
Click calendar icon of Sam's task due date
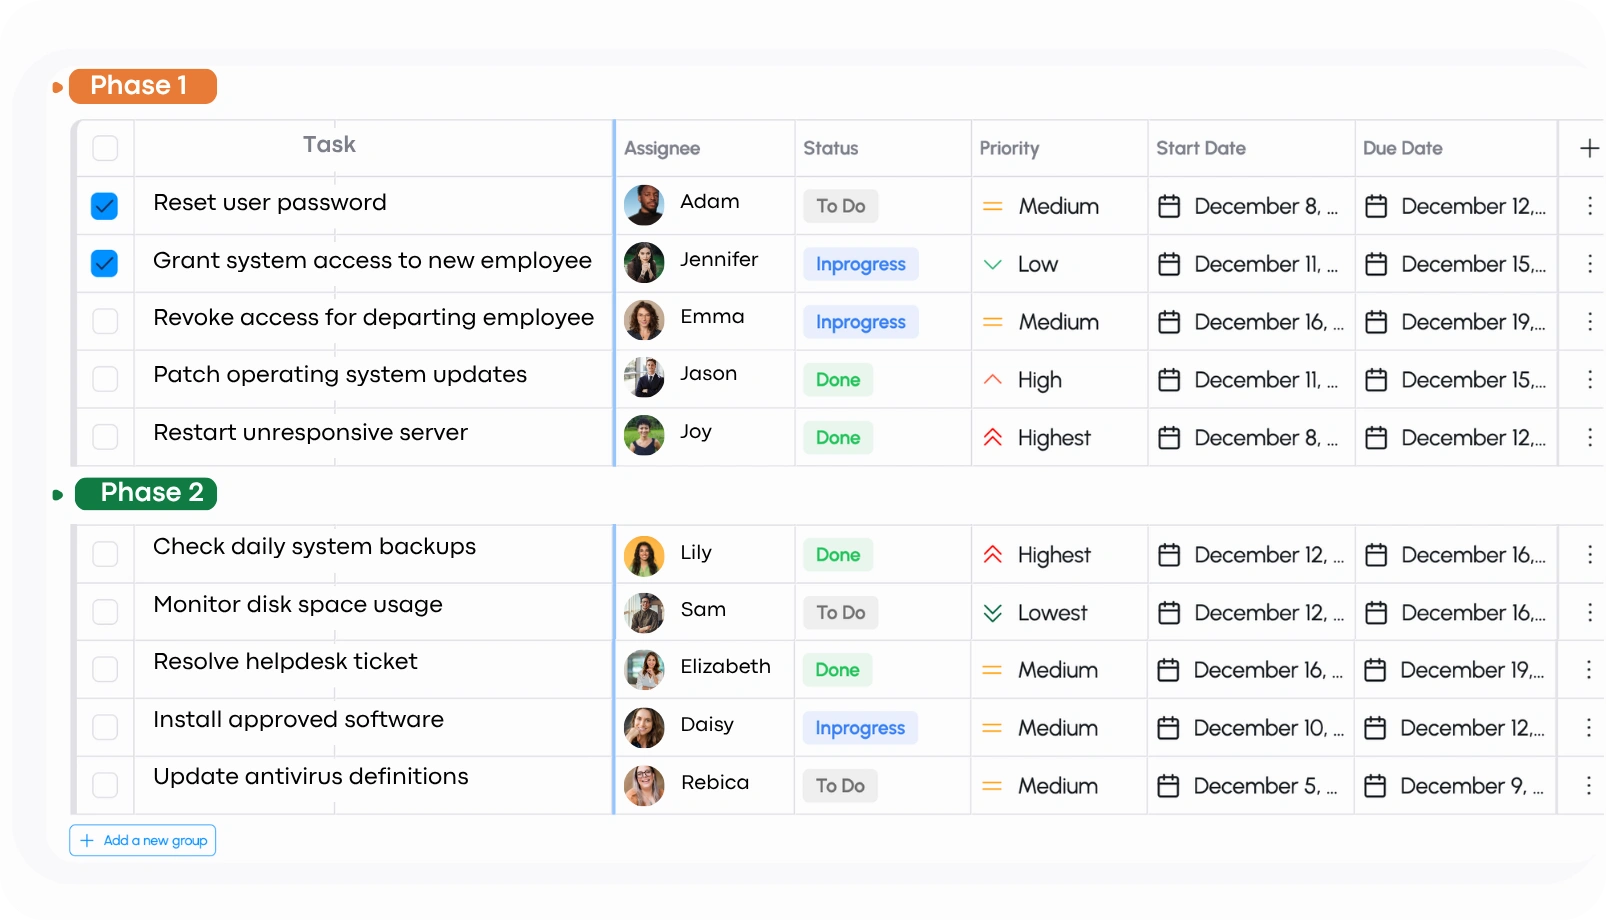(1376, 613)
